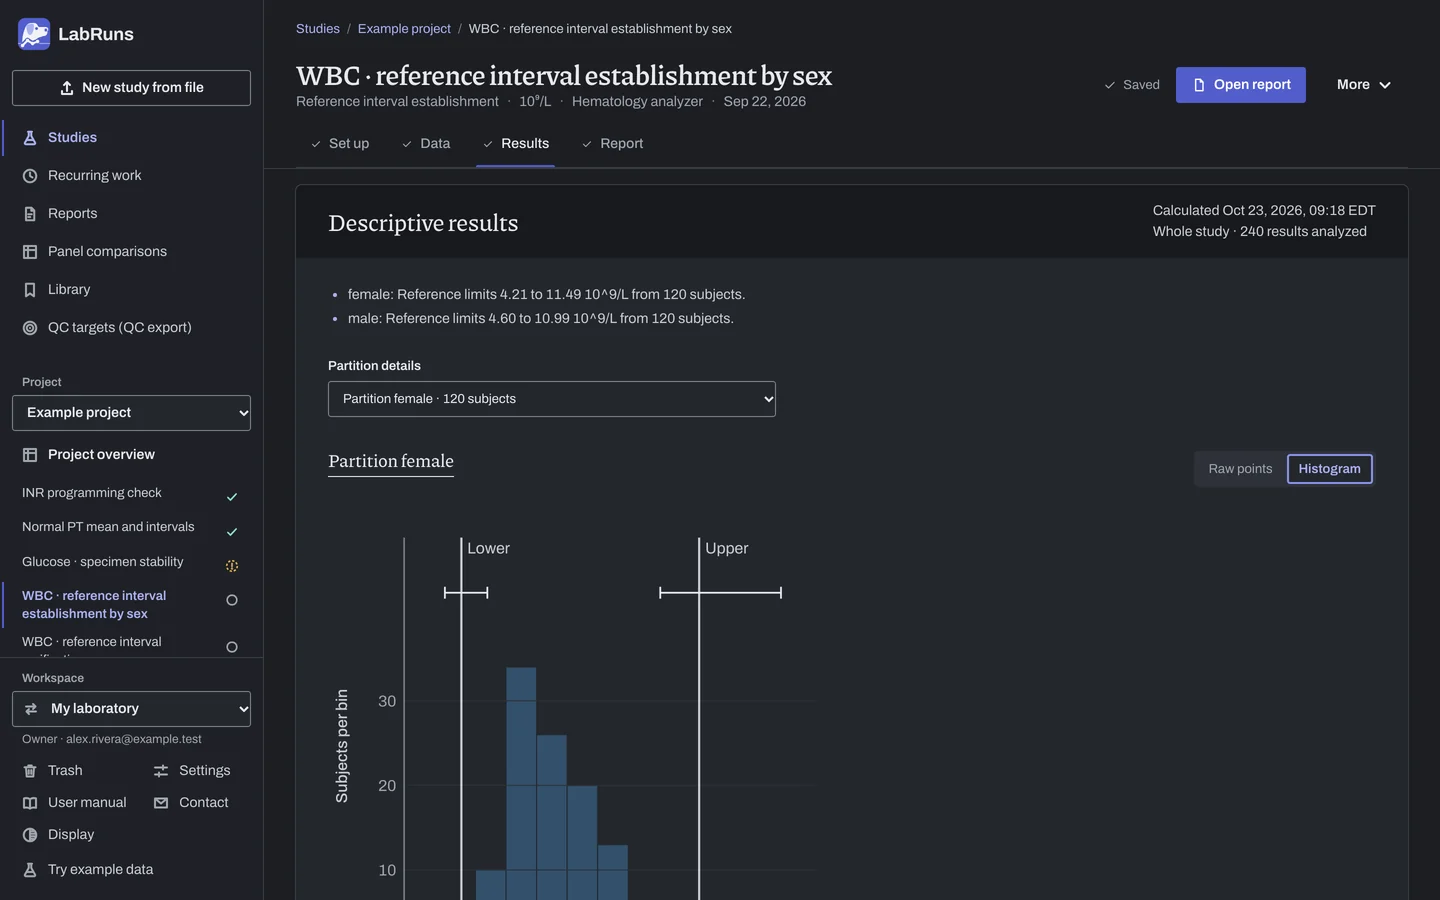Click the Upper limit label on chart
1440x900 pixels.
726,549
